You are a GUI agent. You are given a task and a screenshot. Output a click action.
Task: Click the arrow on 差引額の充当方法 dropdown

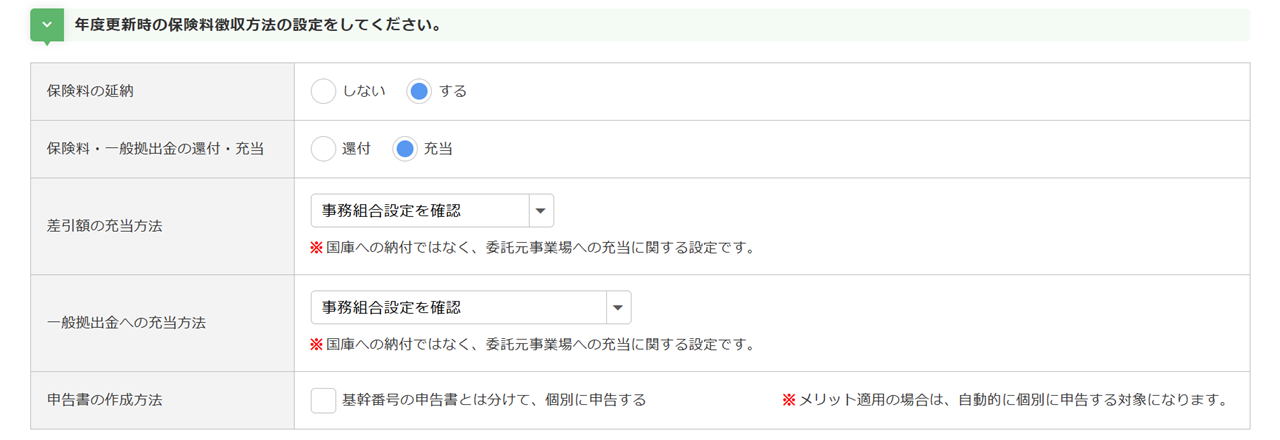[540, 211]
